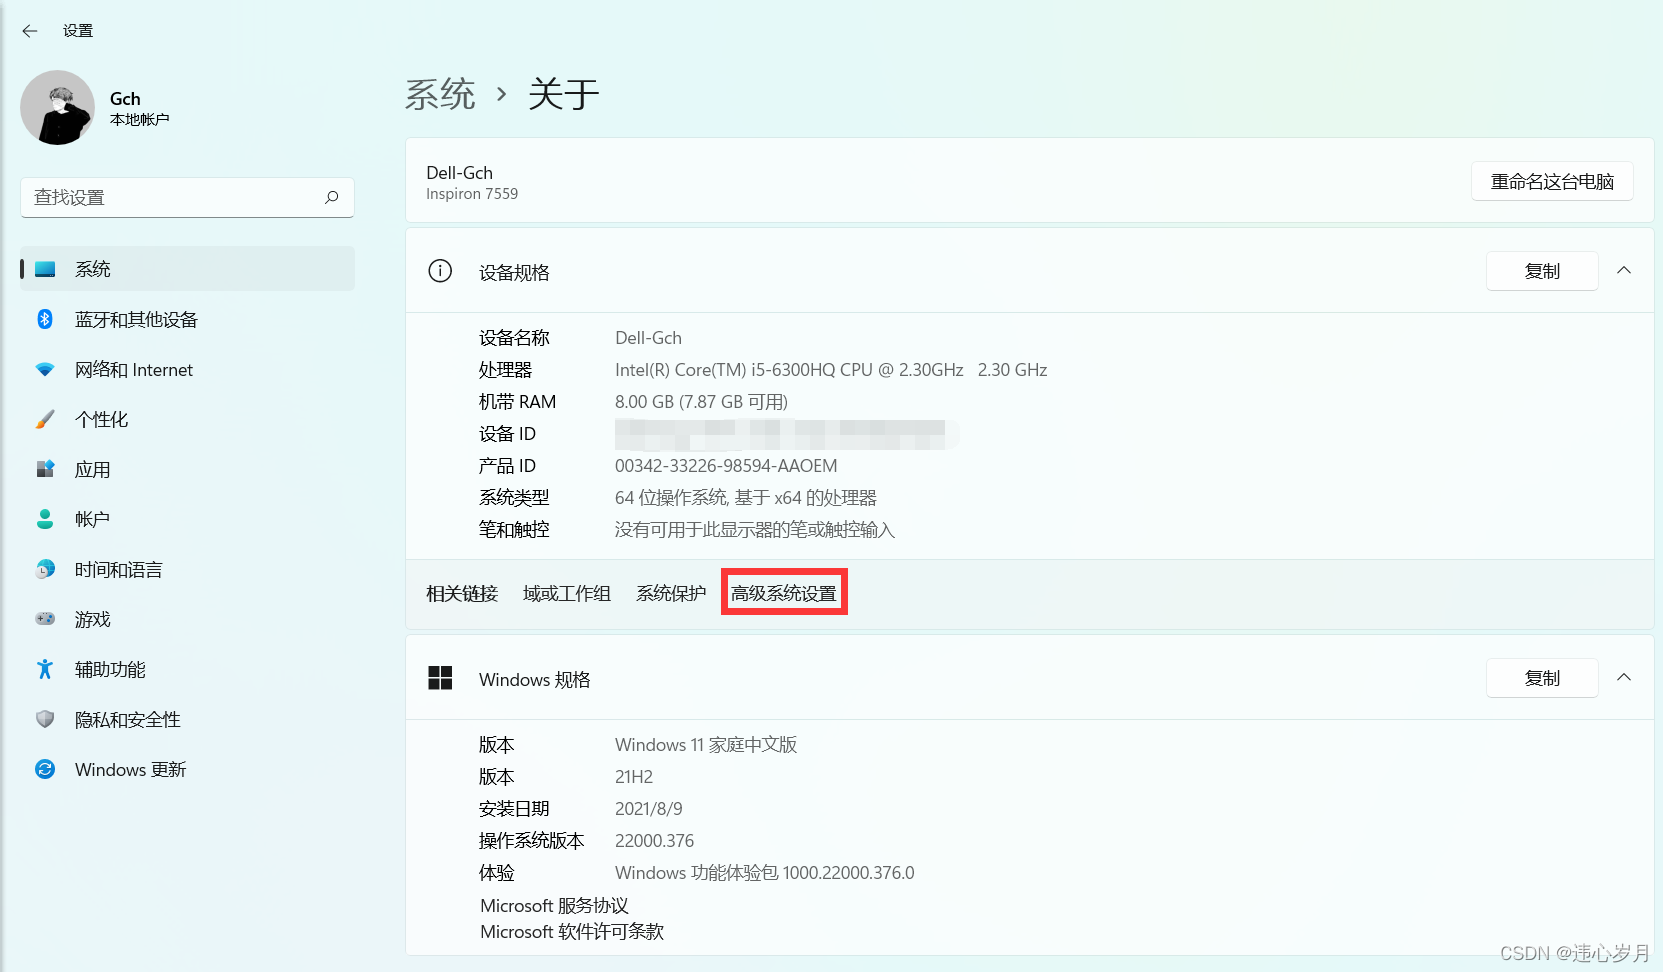Click the 设备 ID label
The image size is (1663, 972).
pos(507,434)
